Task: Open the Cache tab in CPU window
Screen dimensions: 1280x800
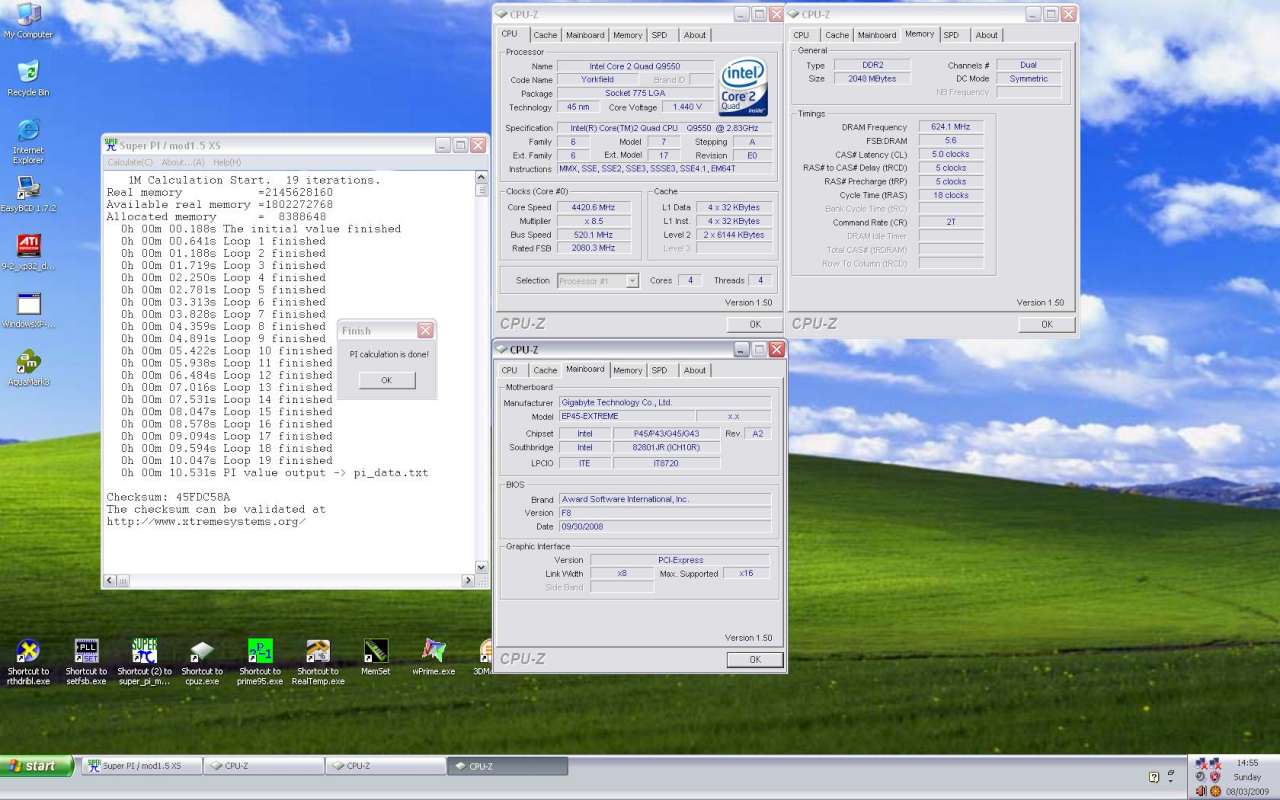Action: point(545,35)
